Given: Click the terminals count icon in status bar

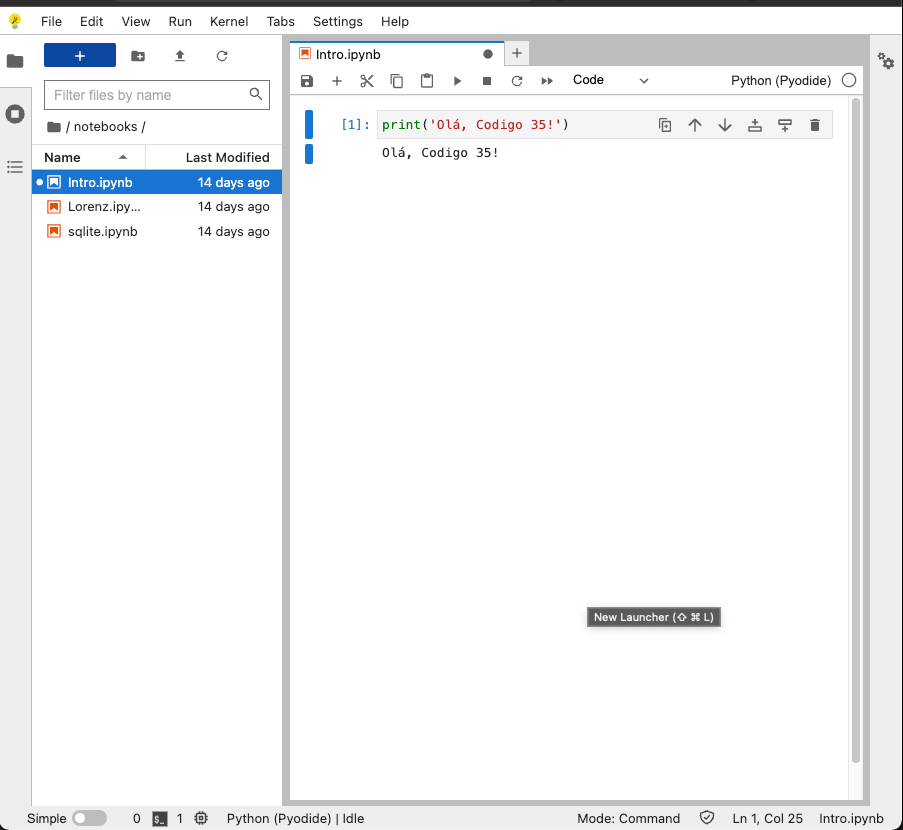Looking at the screenshot, I should [x=160, y=818].
